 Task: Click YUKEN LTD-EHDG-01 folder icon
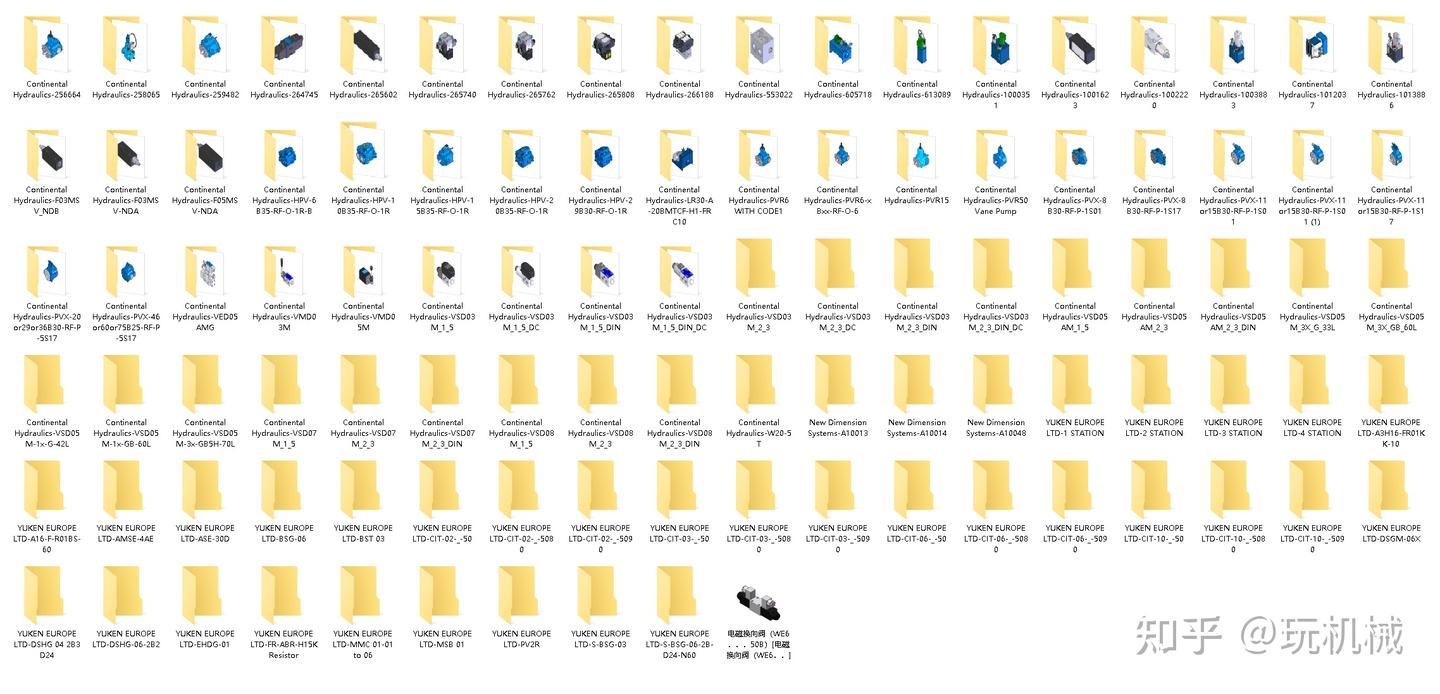click(205, 595)
